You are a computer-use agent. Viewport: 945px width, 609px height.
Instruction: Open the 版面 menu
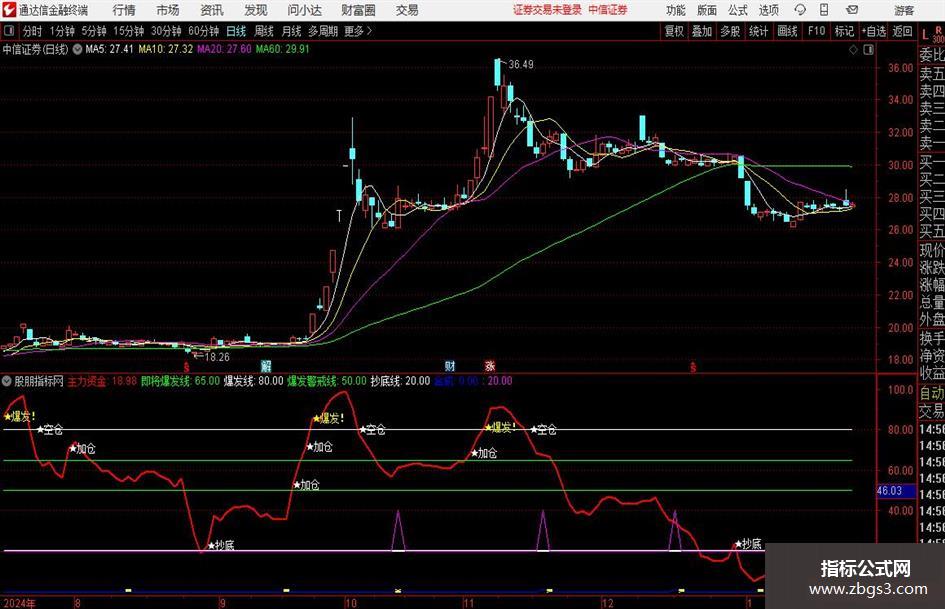pos(706,10)
